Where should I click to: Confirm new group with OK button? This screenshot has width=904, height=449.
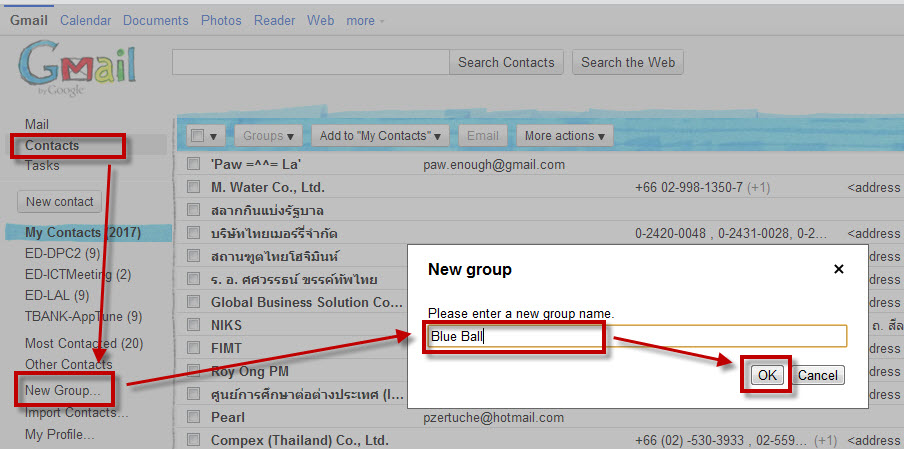[x=767, y=375]
